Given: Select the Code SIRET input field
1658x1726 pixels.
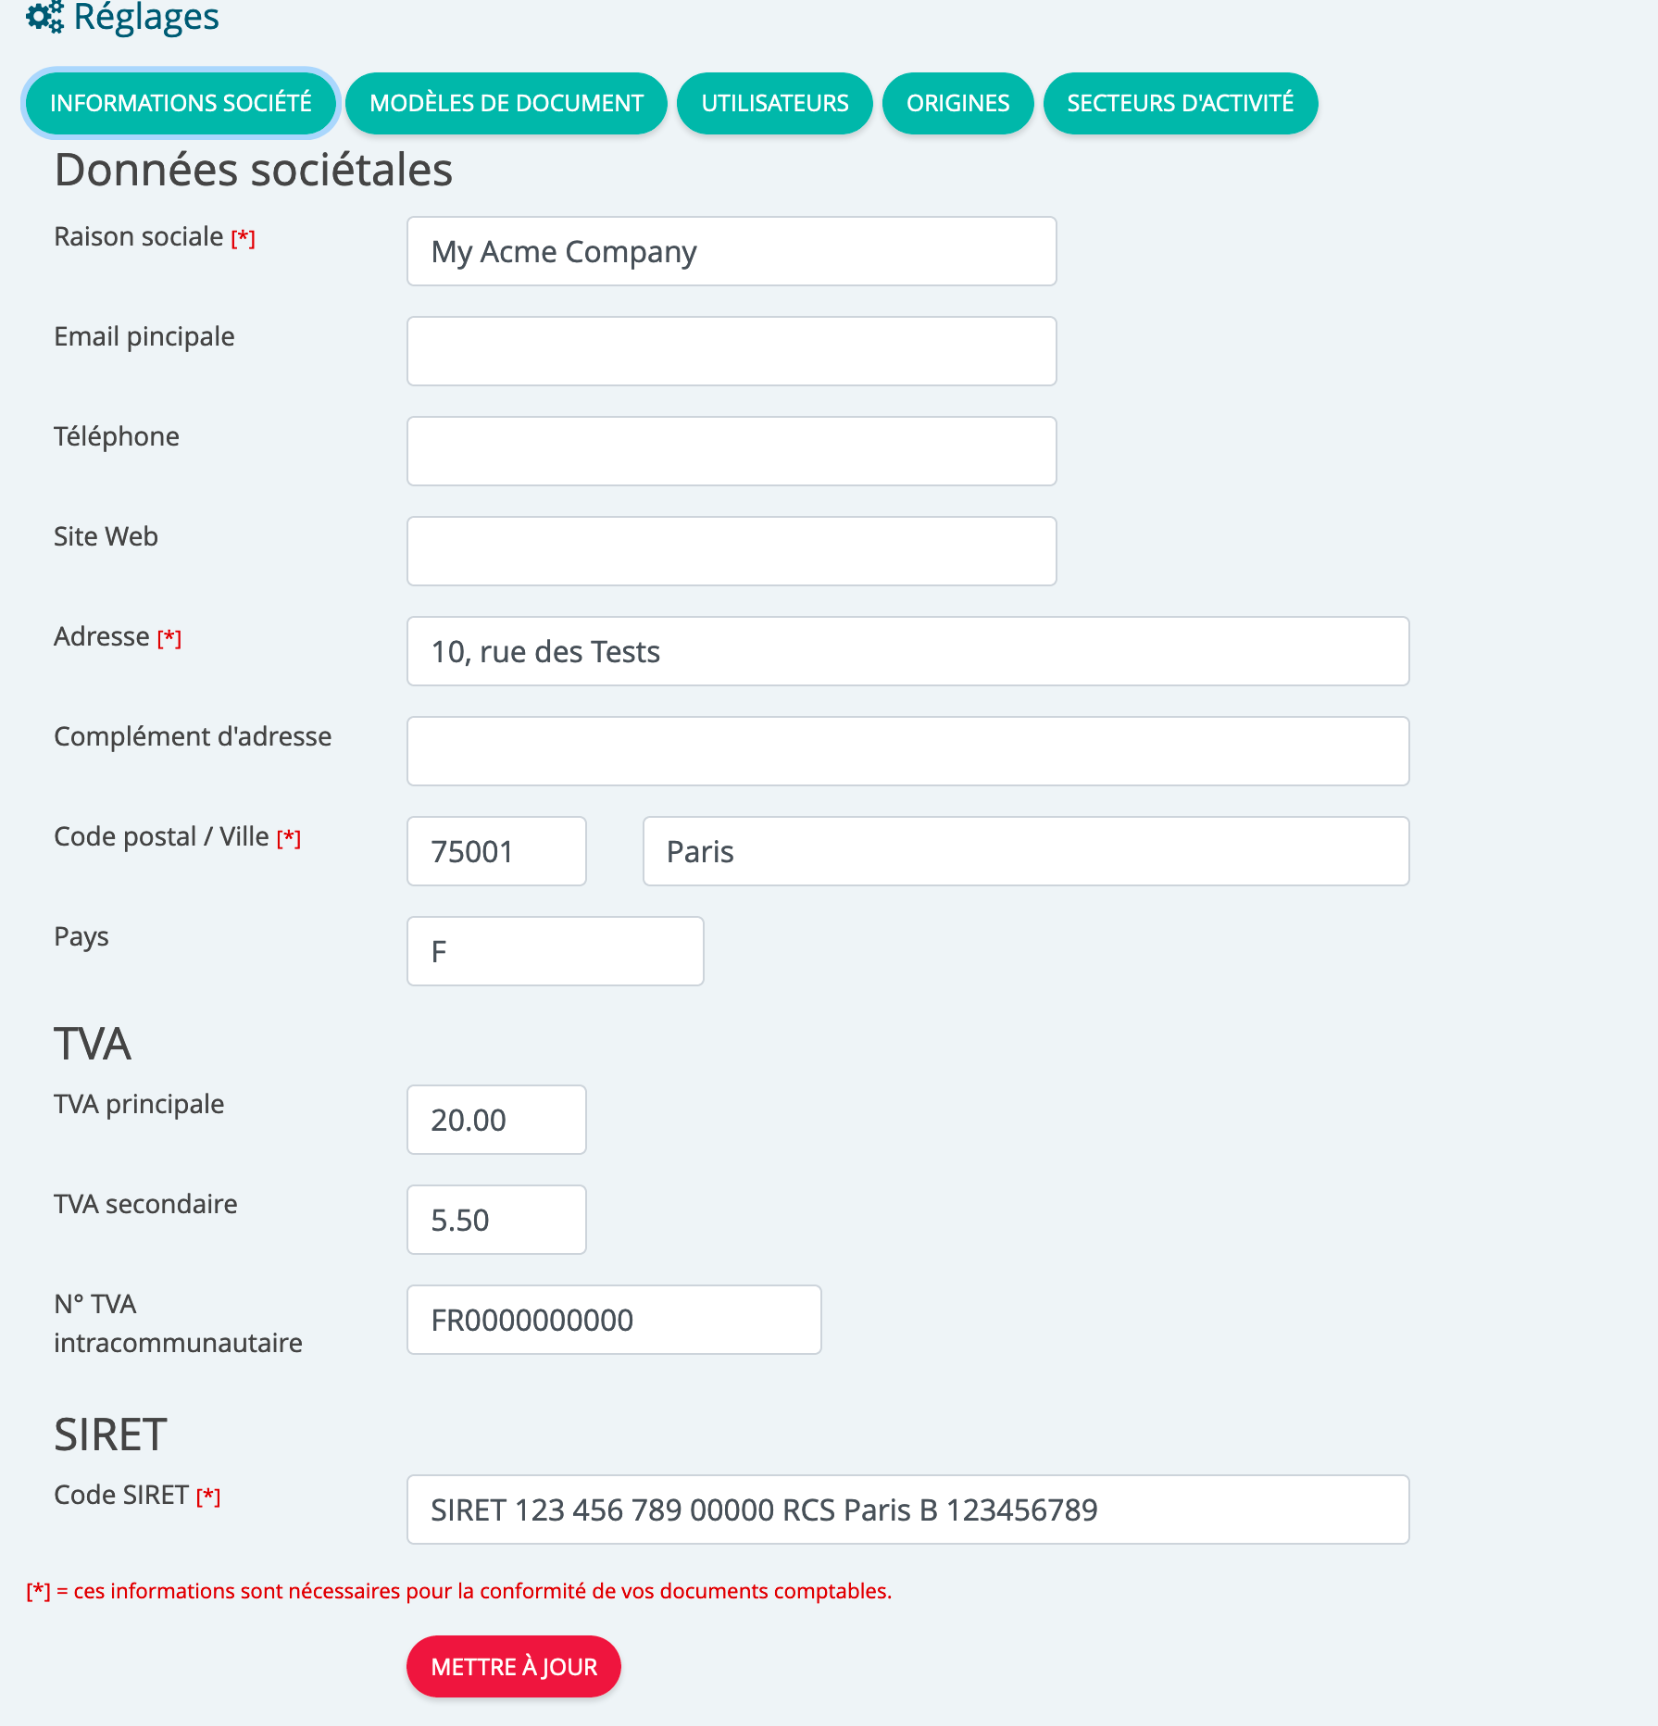Looking at the screenshot, I should (908, 1510).
